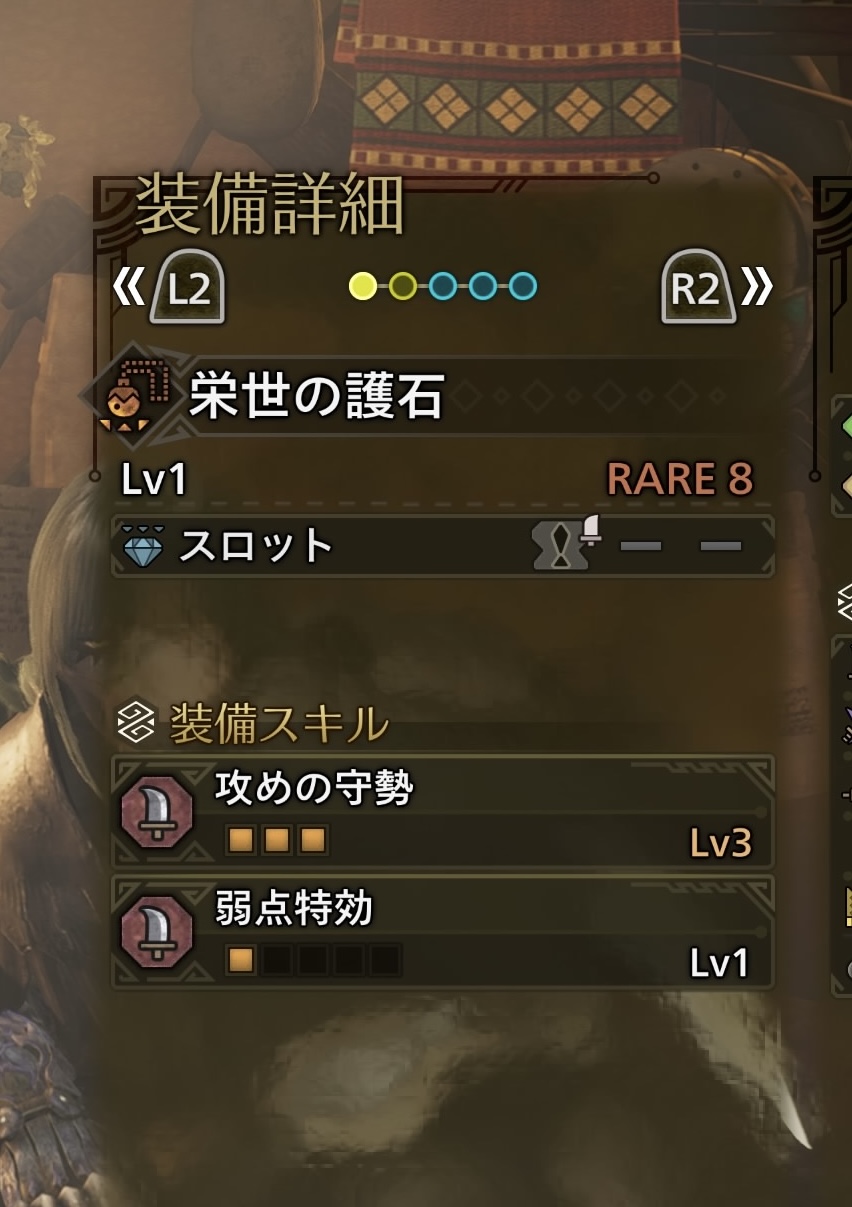
Task: Select the fifth blue page indicator dot
Action: coord(523,287)
